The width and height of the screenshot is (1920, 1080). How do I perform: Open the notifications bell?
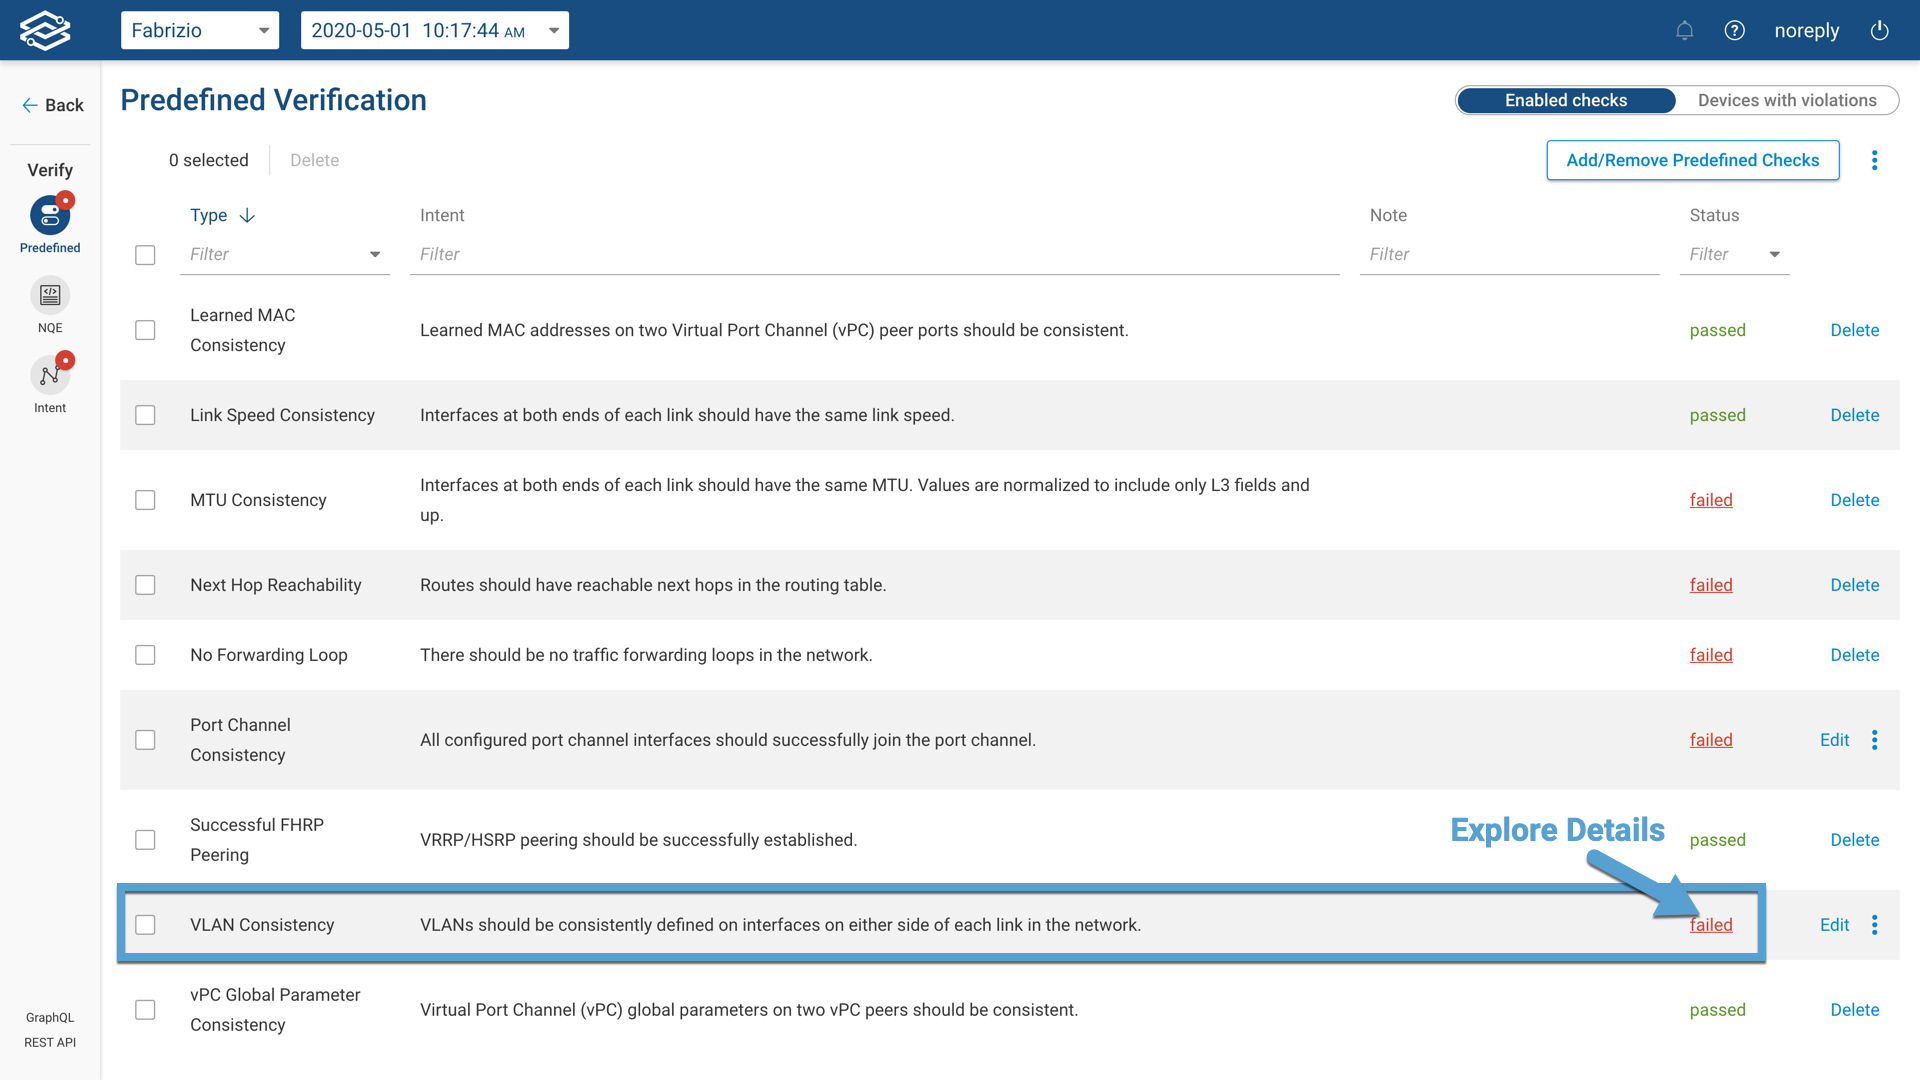pos(1685,30)
